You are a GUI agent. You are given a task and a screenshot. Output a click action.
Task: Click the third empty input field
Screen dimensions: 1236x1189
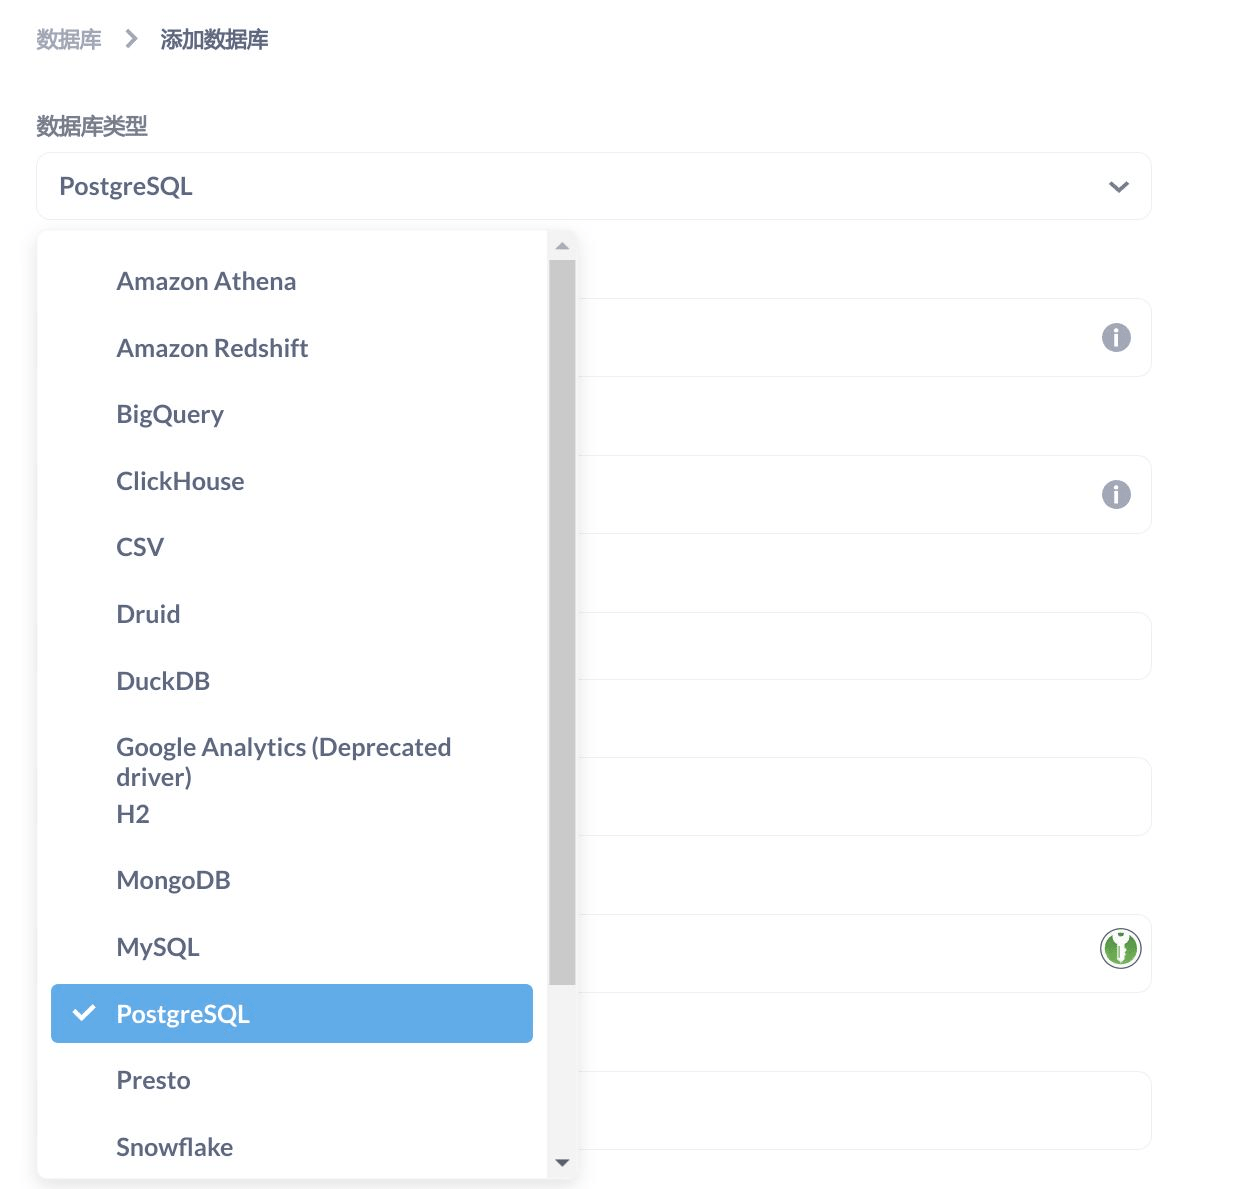click(x=865, y=646)
